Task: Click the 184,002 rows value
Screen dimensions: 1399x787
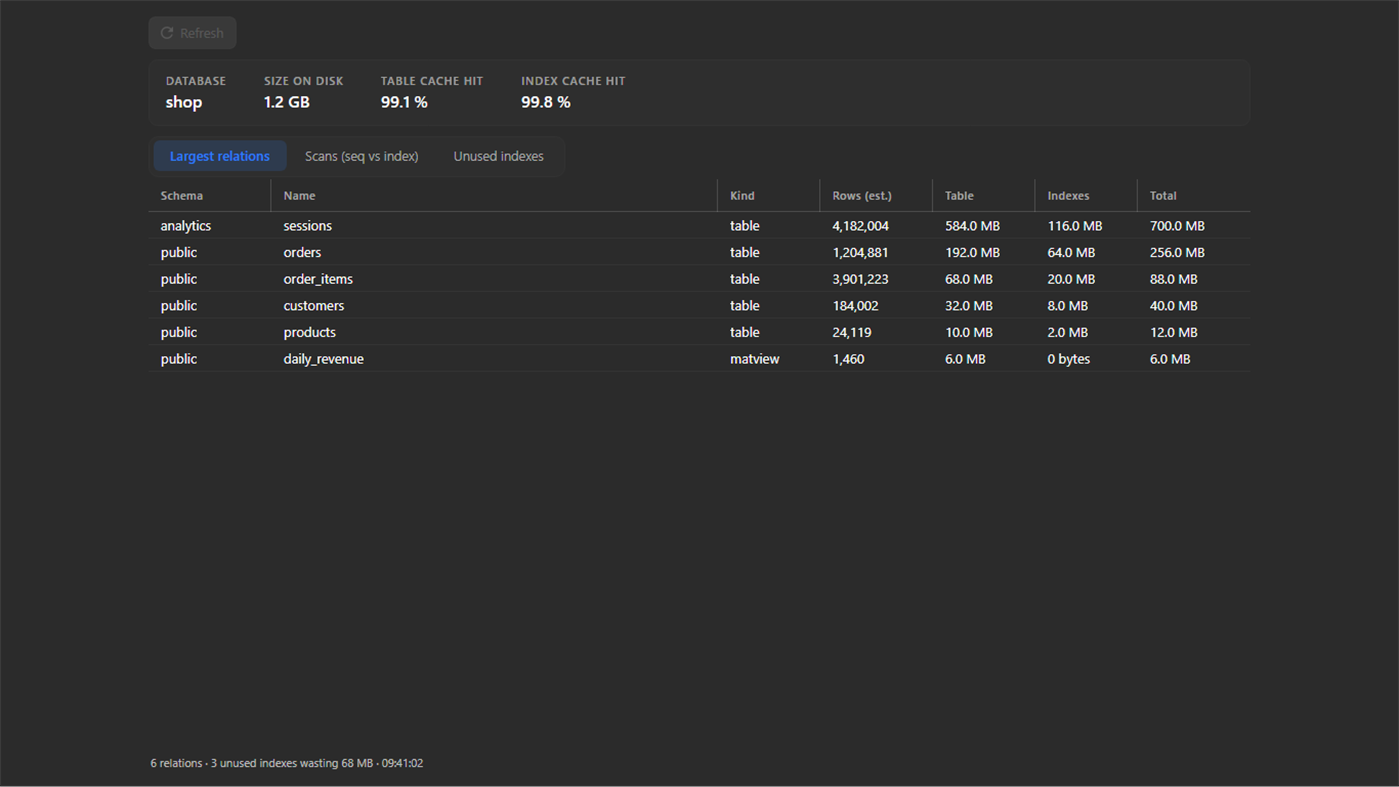Action: [856, 306]
